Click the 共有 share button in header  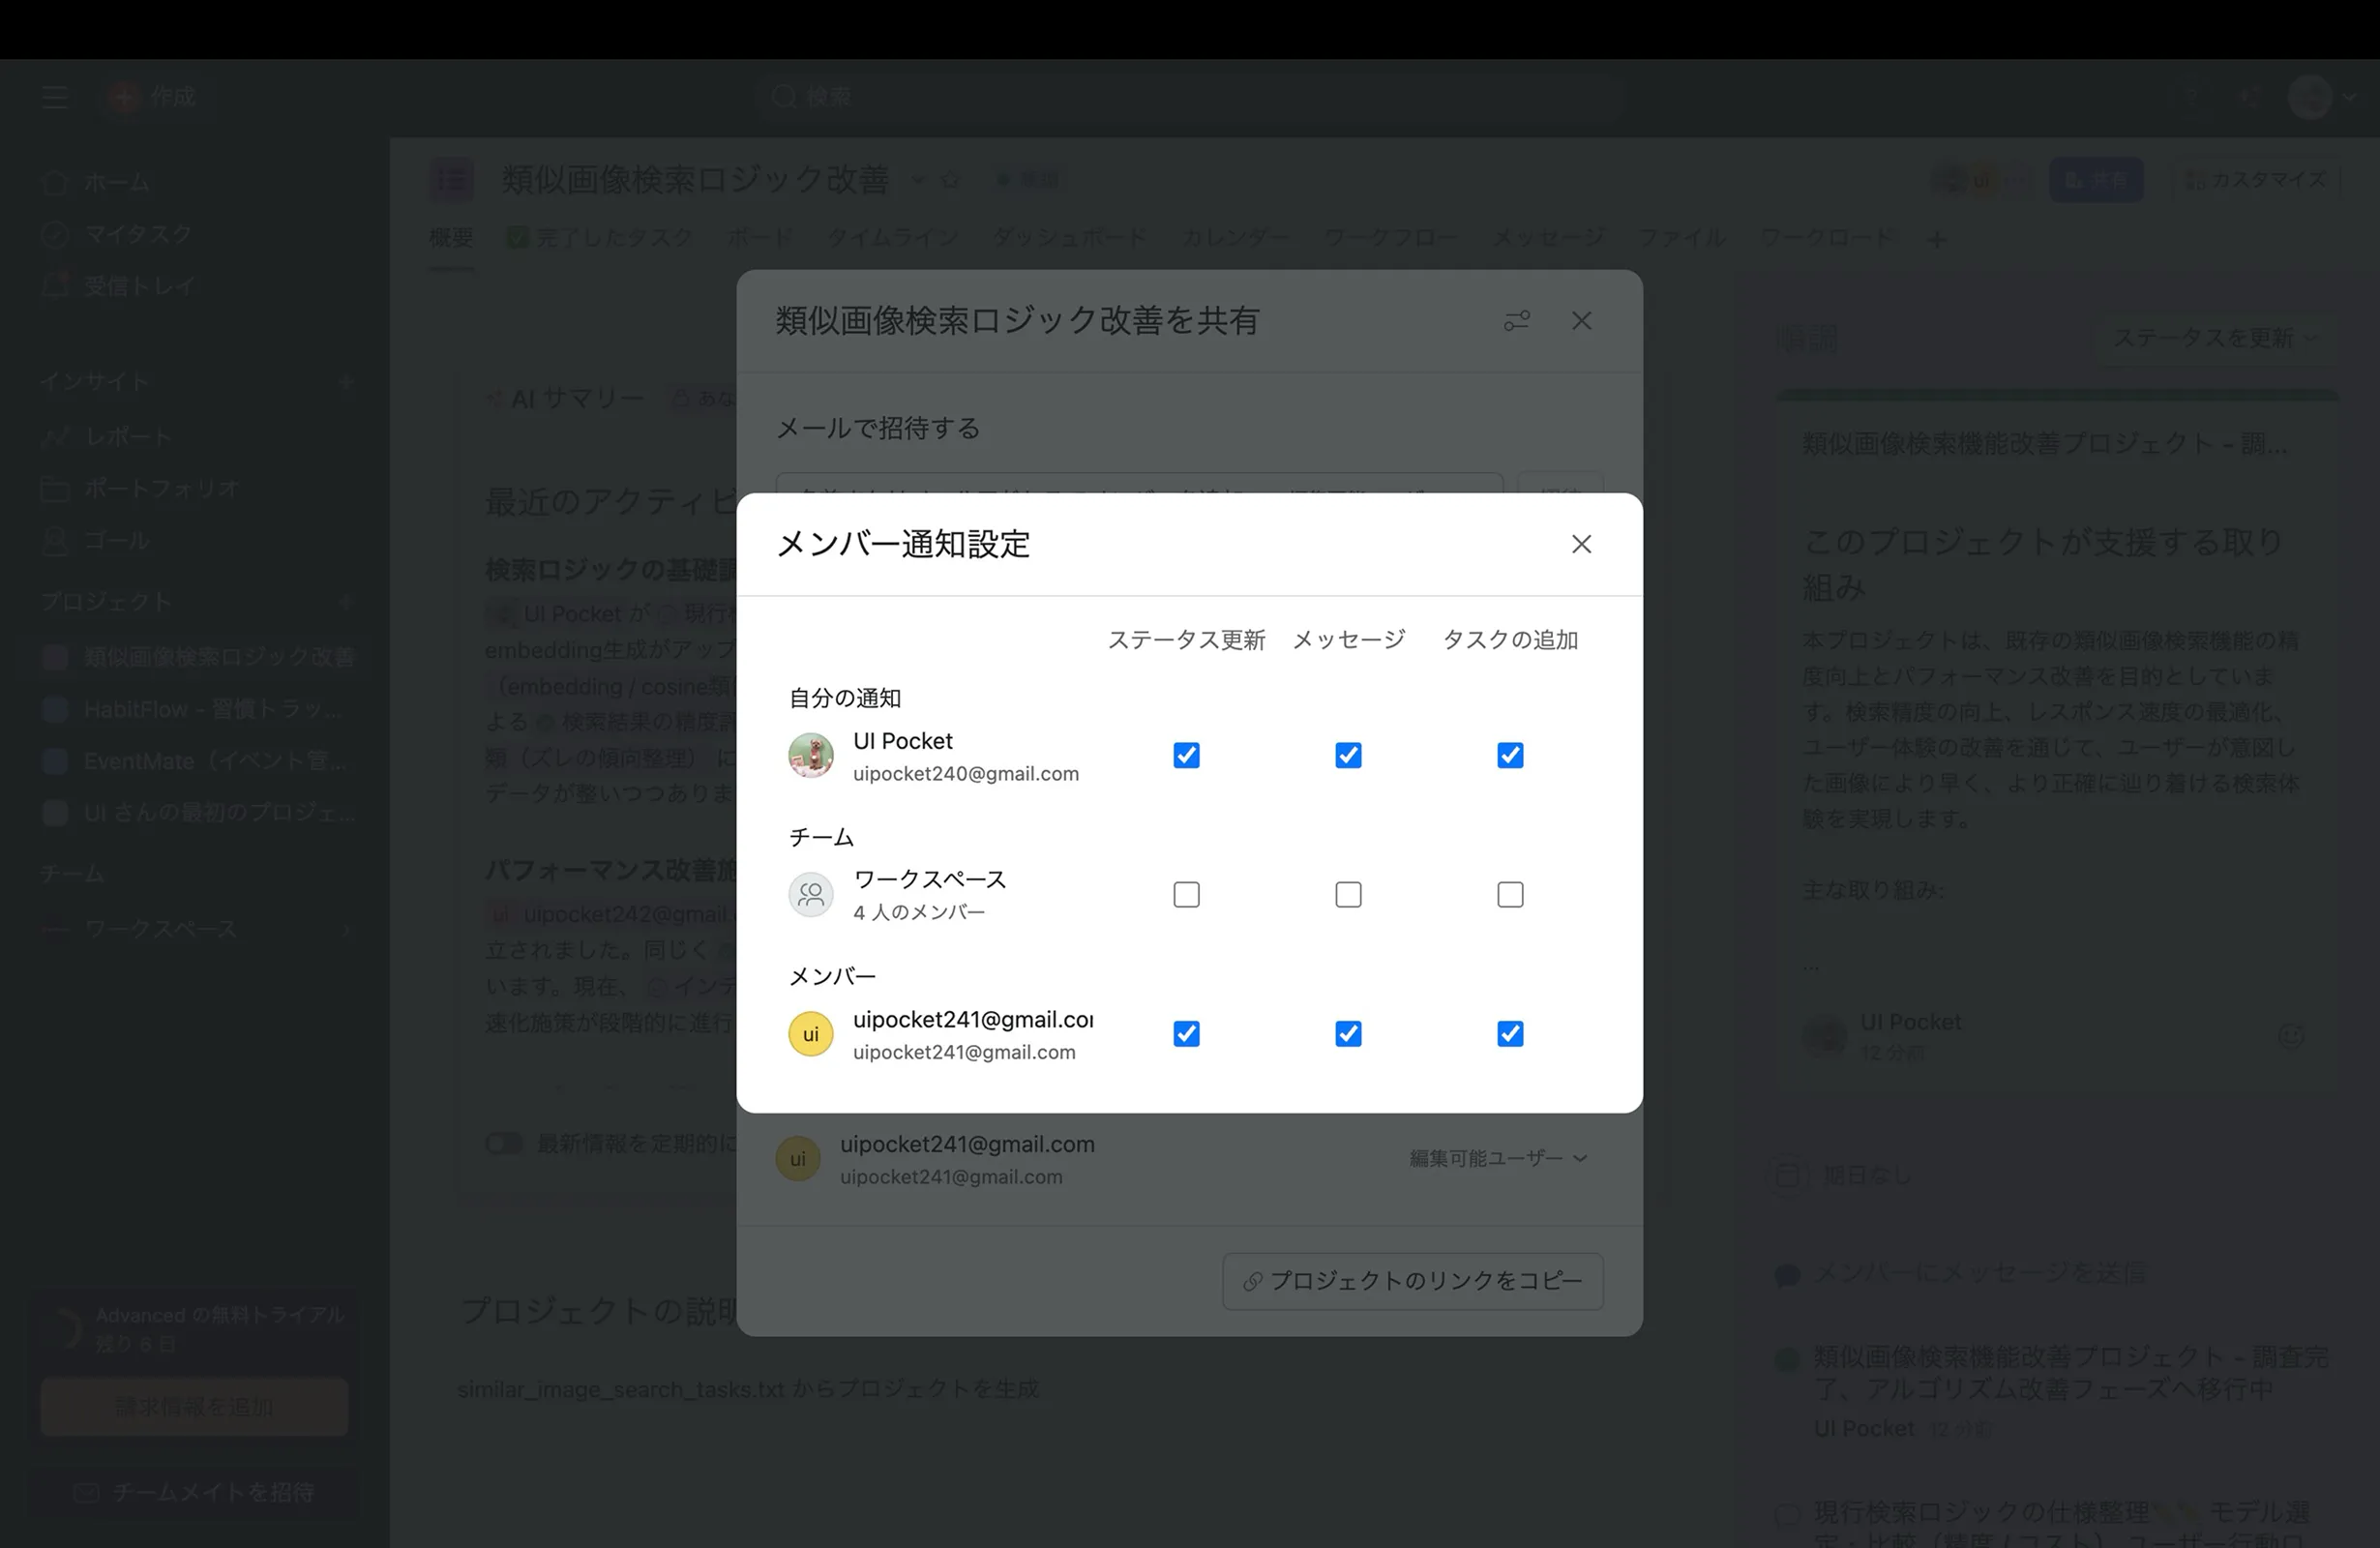[x=2097, y=180]
